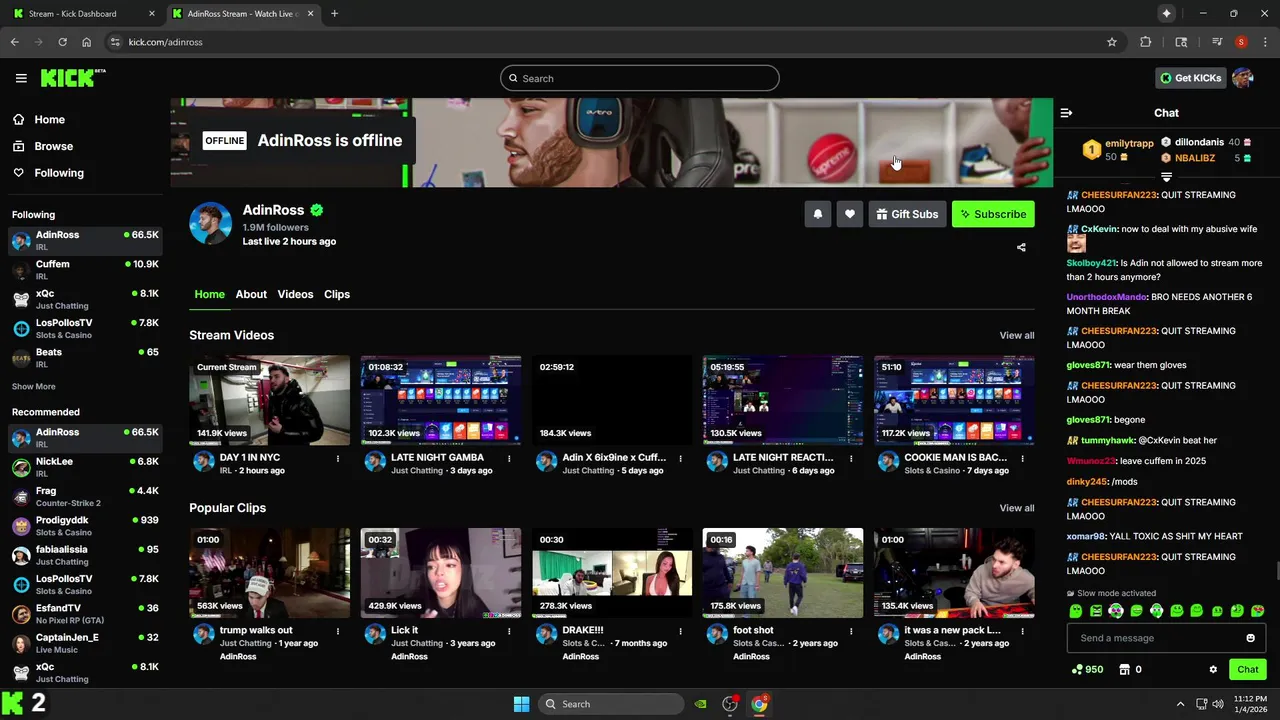Click the Gift Subs button
Screen dimensions: 1280x720
907,214
